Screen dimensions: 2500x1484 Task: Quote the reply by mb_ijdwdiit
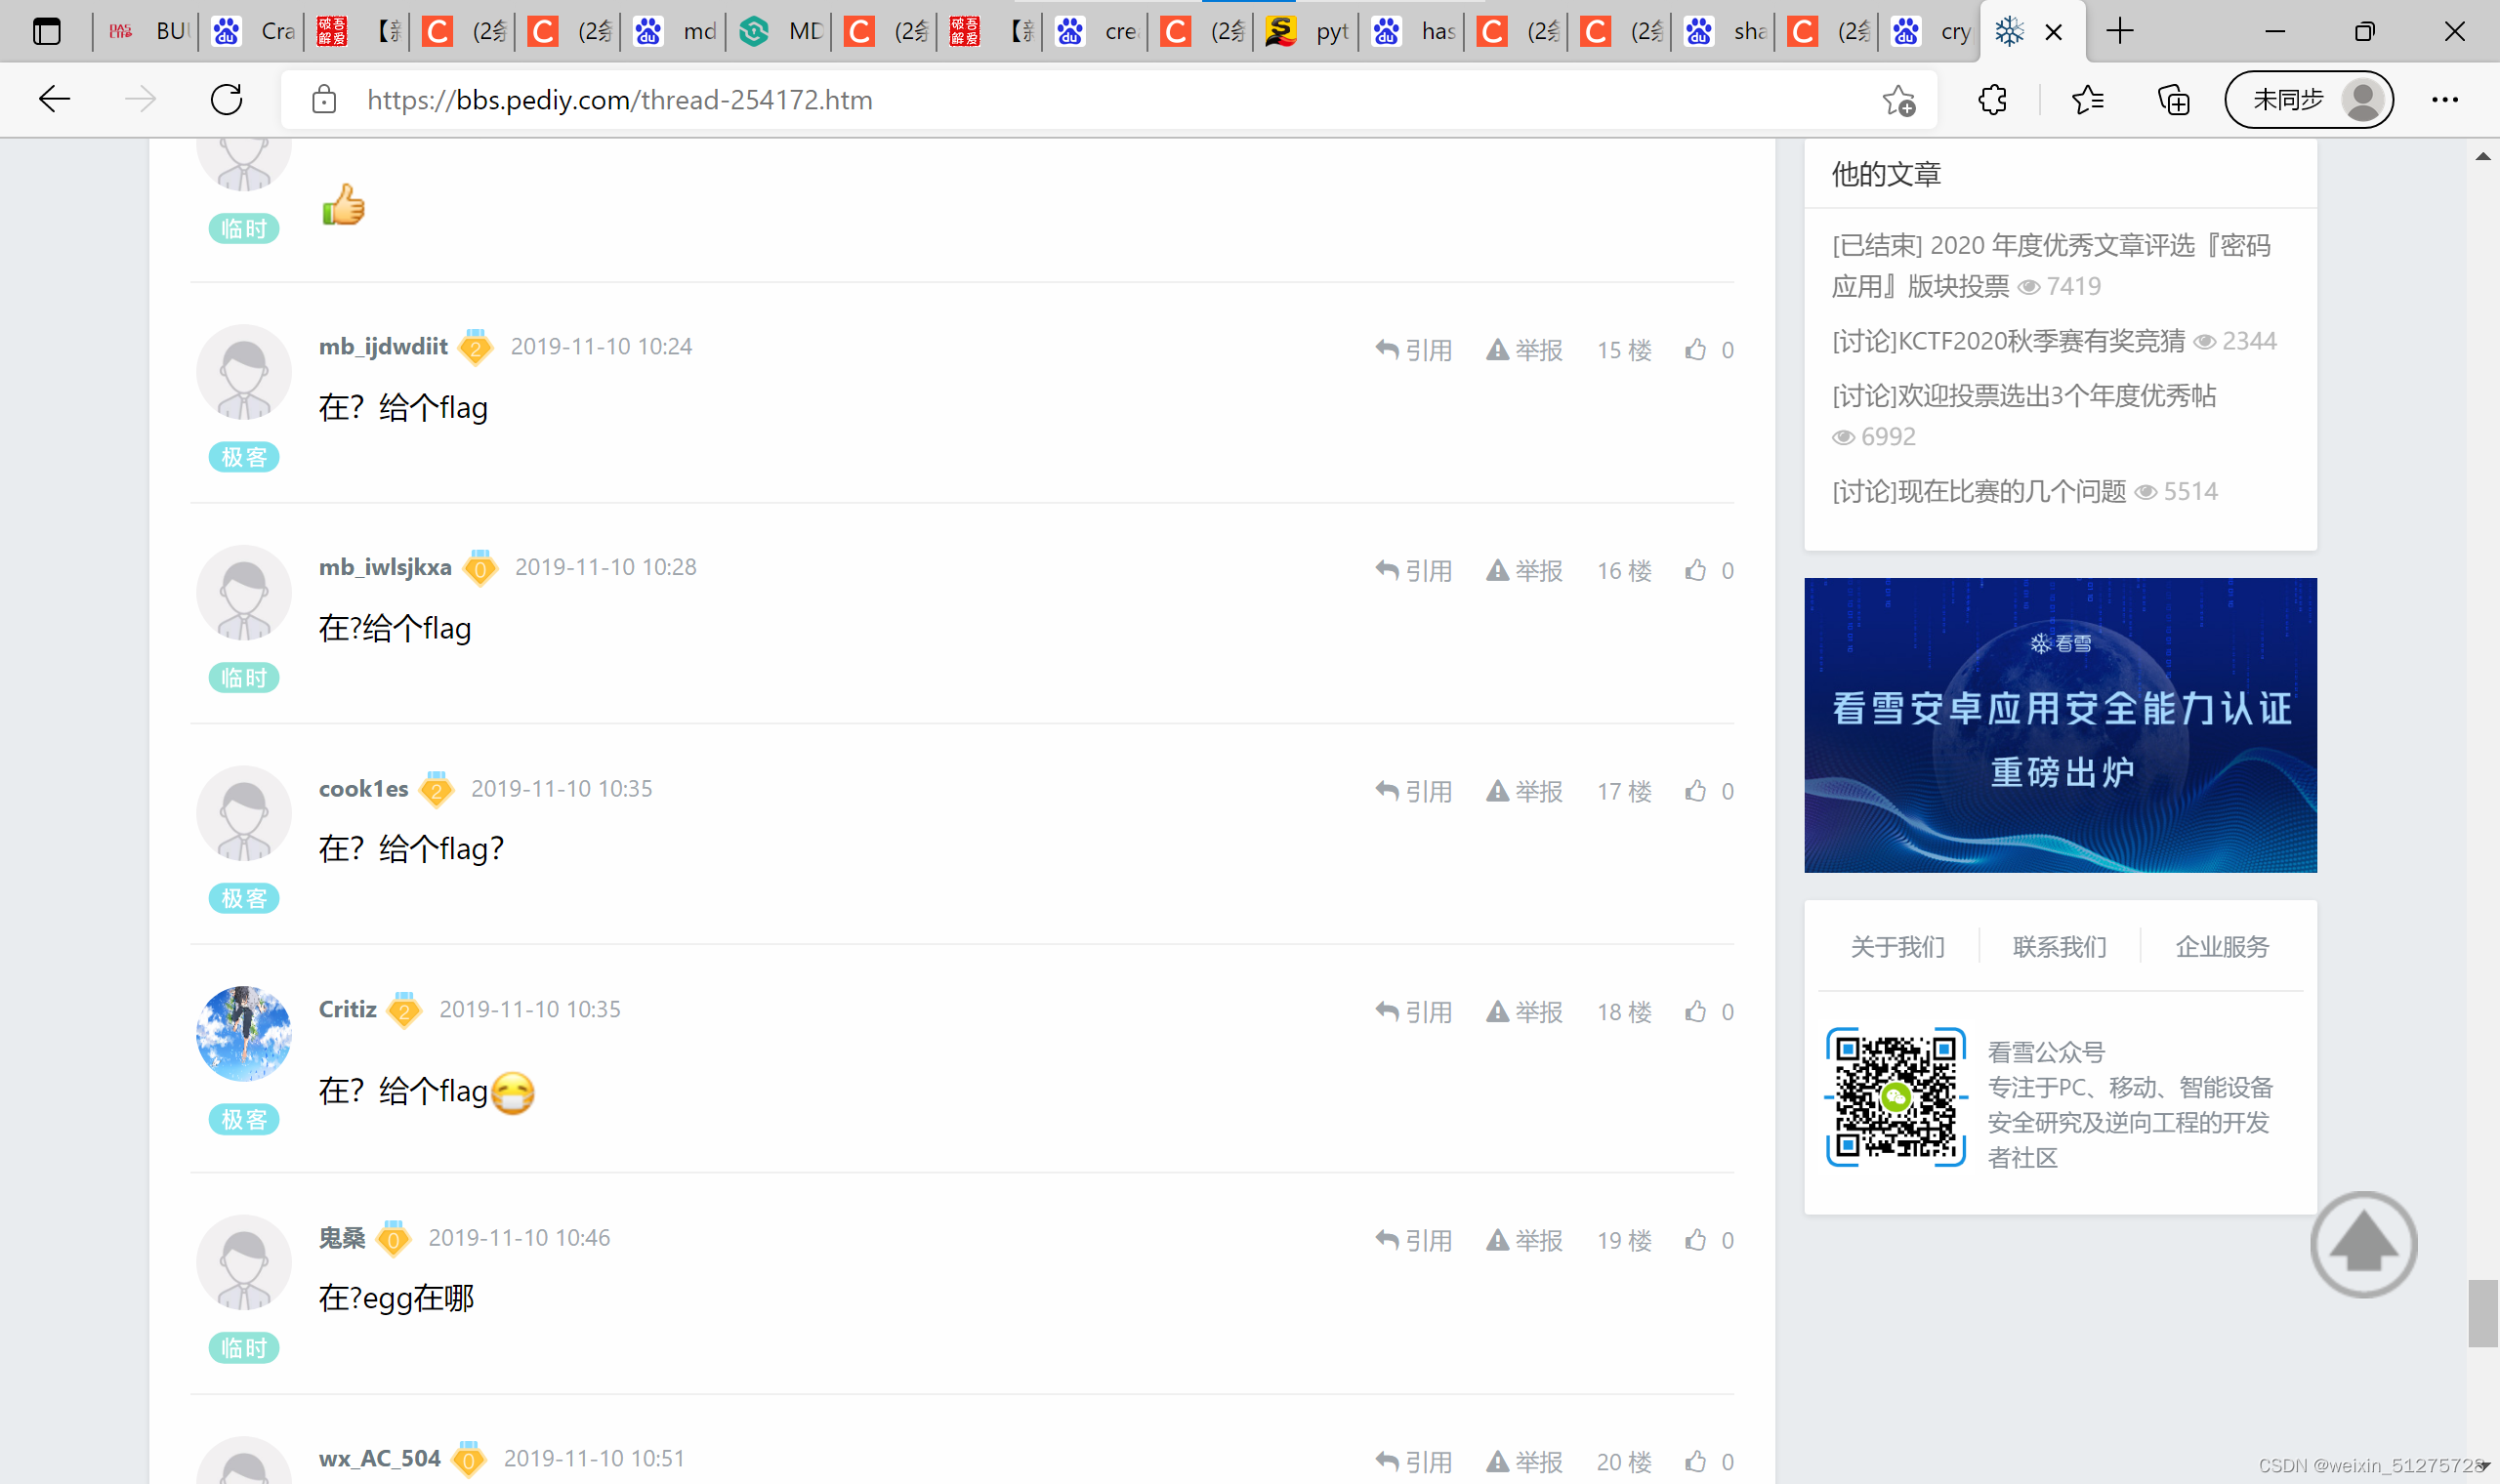pos(1413,350)
